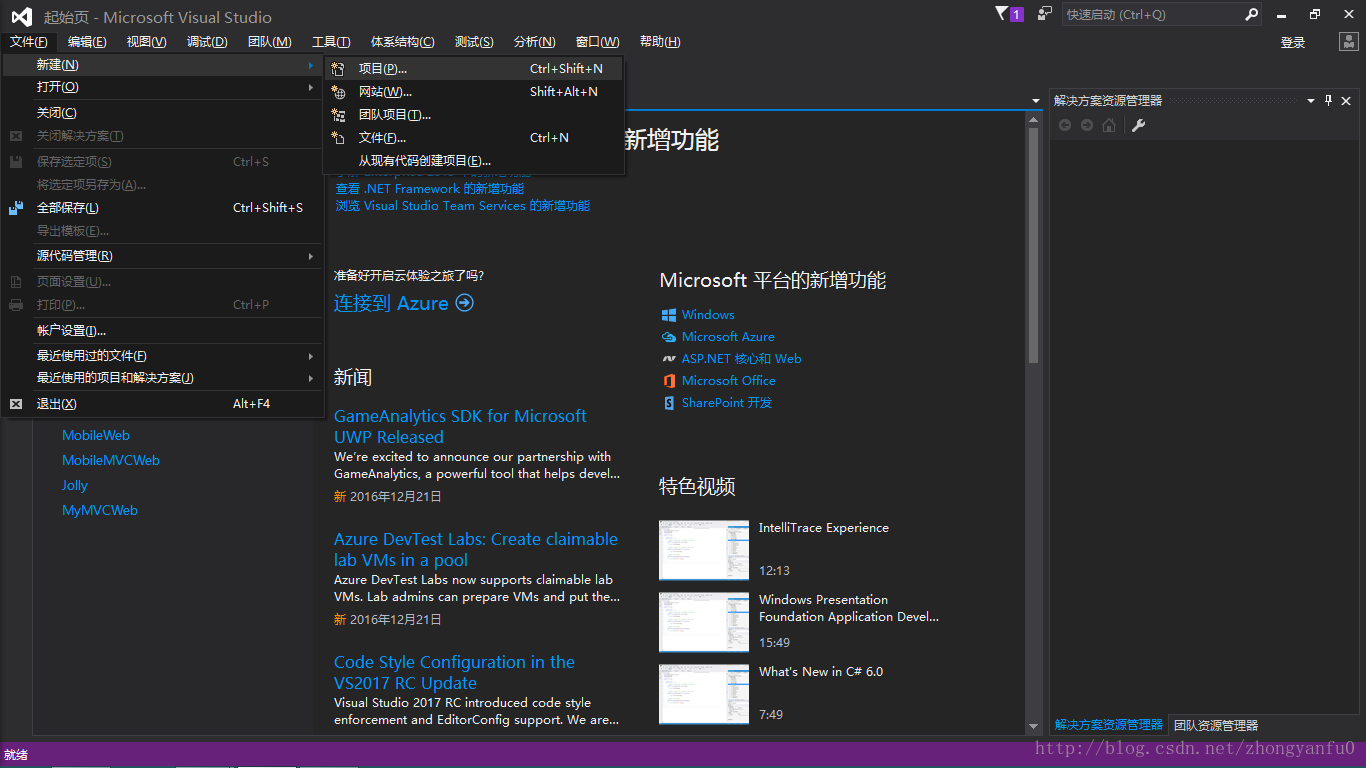Image resolution: width=1366 pixels, height=768 pixels.
Task: Open Solution Explorer properties wrench icon
Action: (x=1138, y=125)
